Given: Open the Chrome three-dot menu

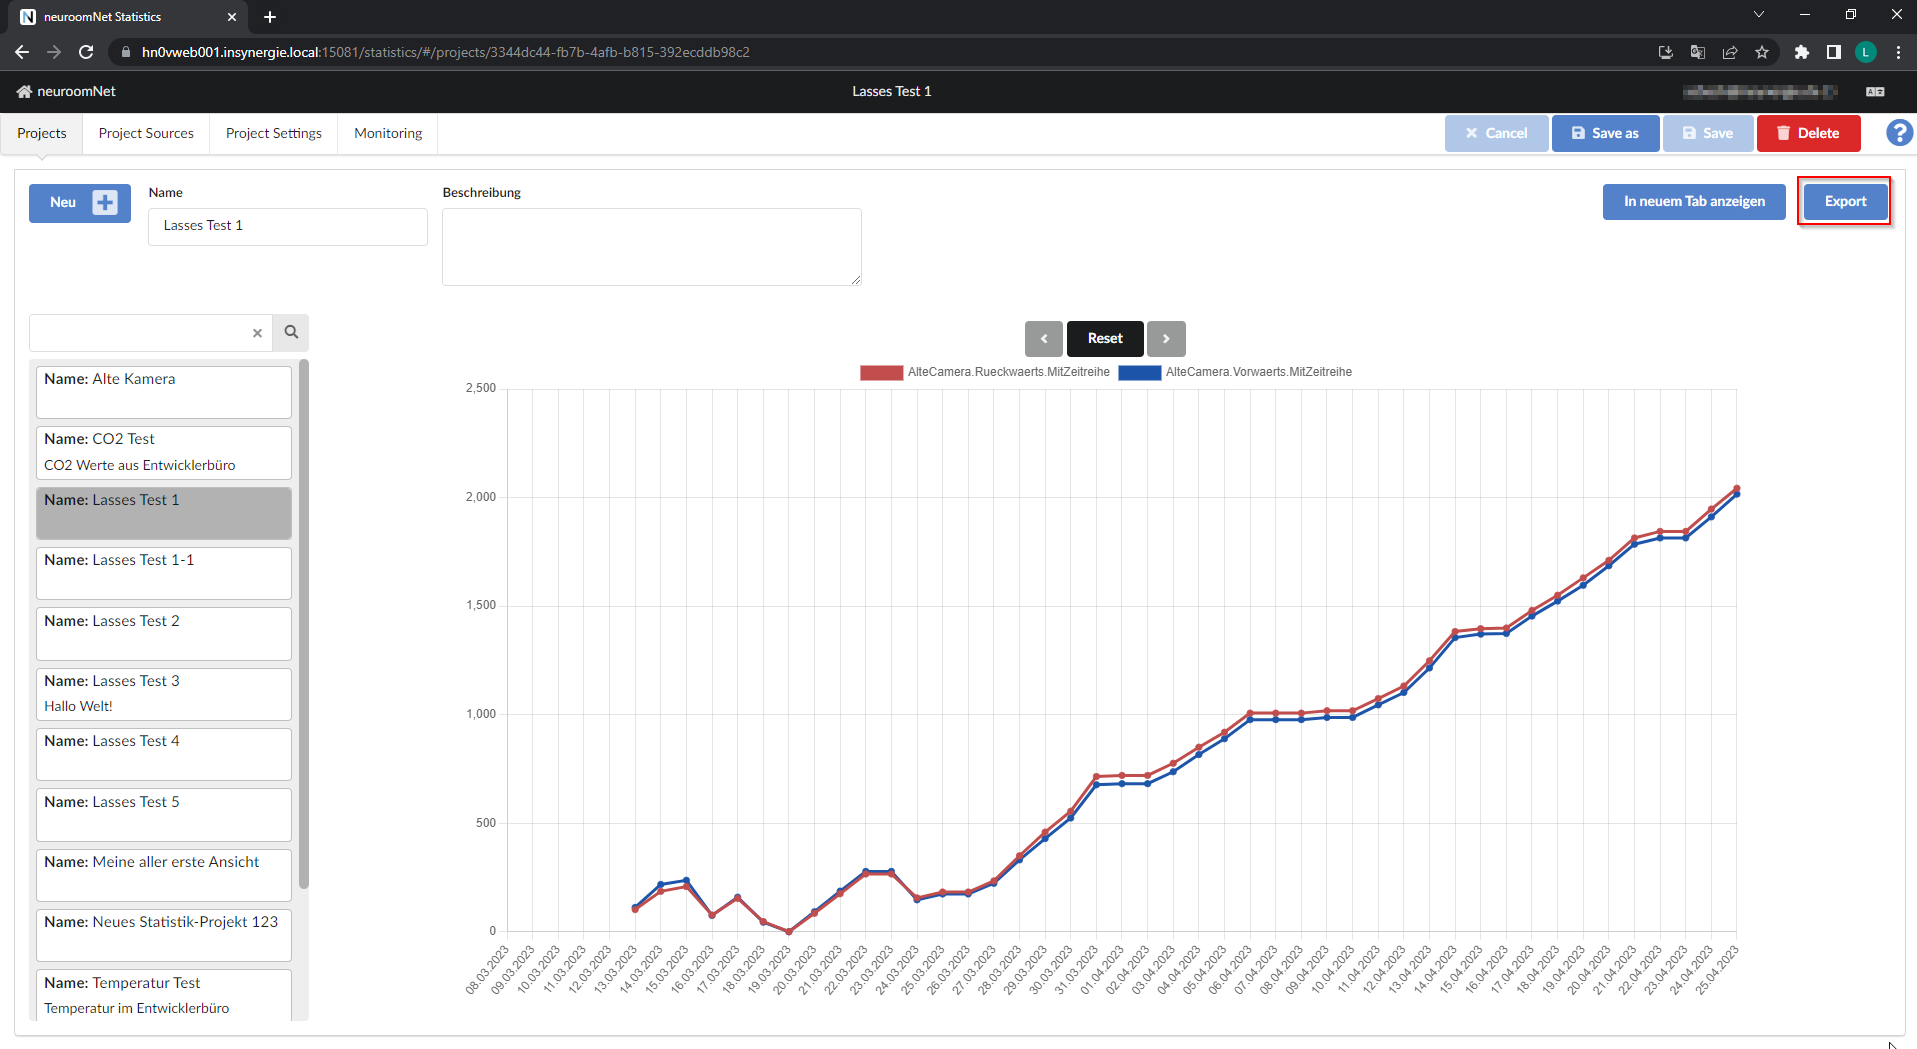Looking at the screenshot, I should pyautogui.click(x=1899, y=52).
